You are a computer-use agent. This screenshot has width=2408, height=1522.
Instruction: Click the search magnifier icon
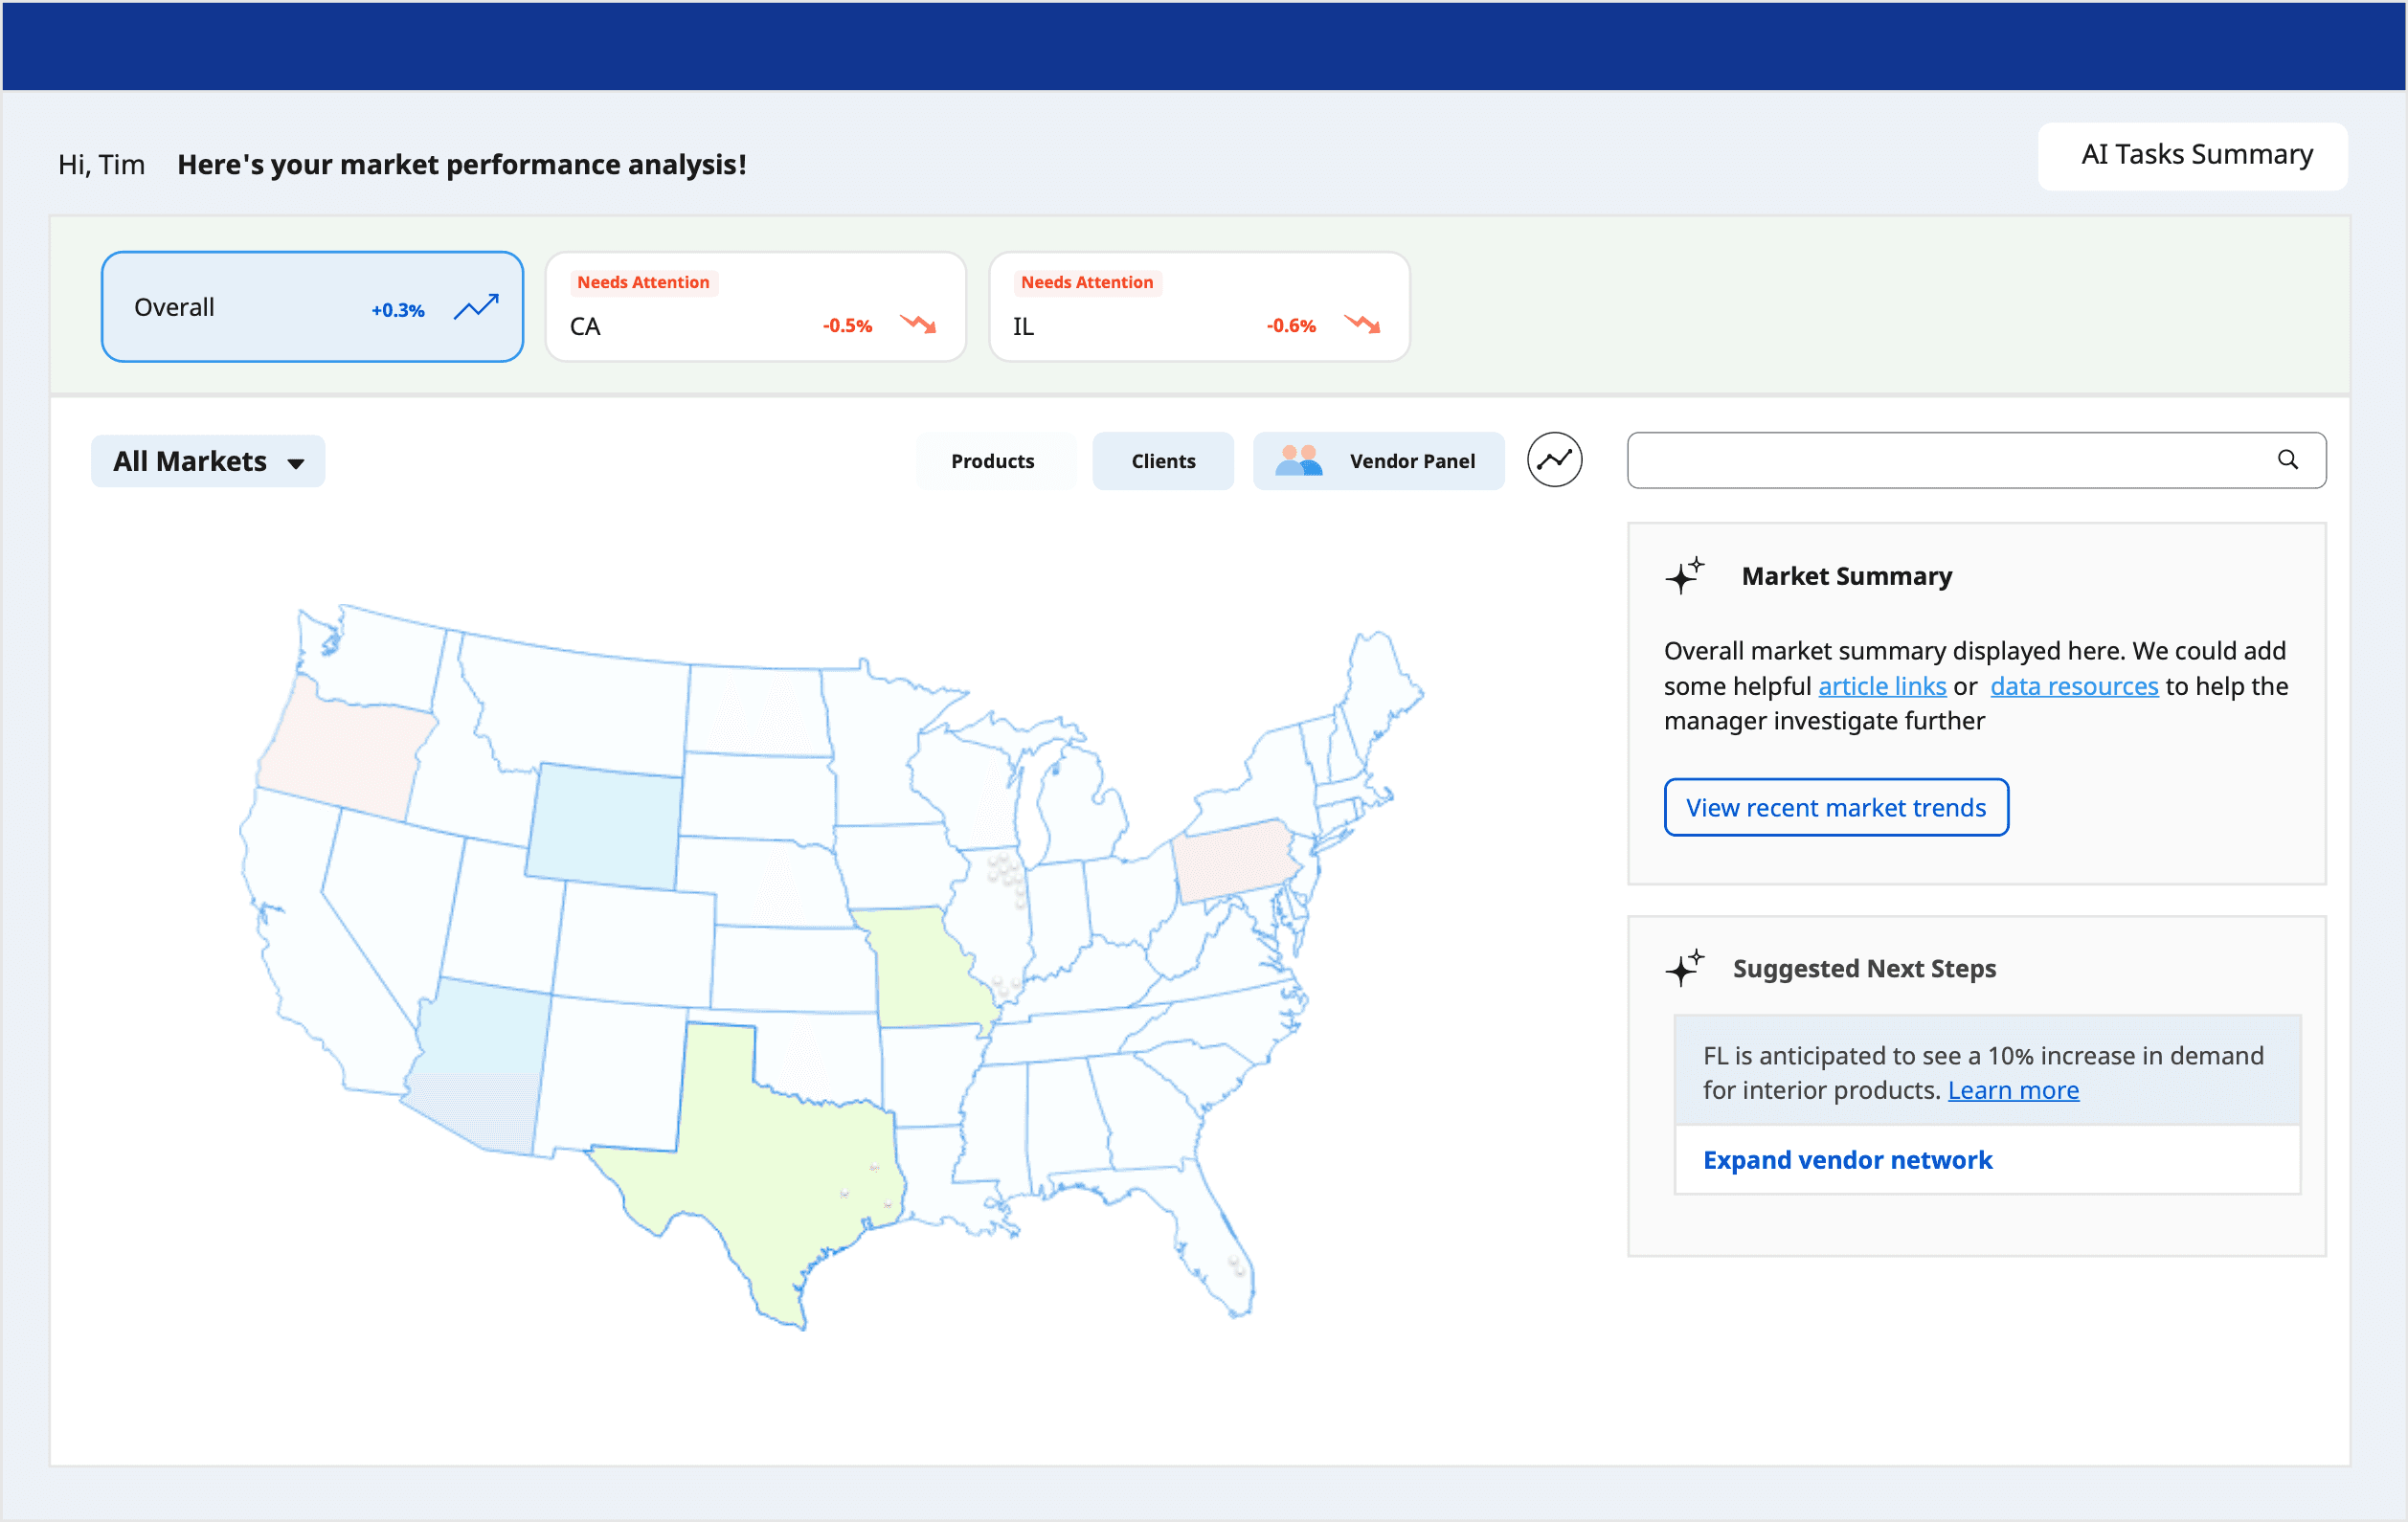[2287, 460]
